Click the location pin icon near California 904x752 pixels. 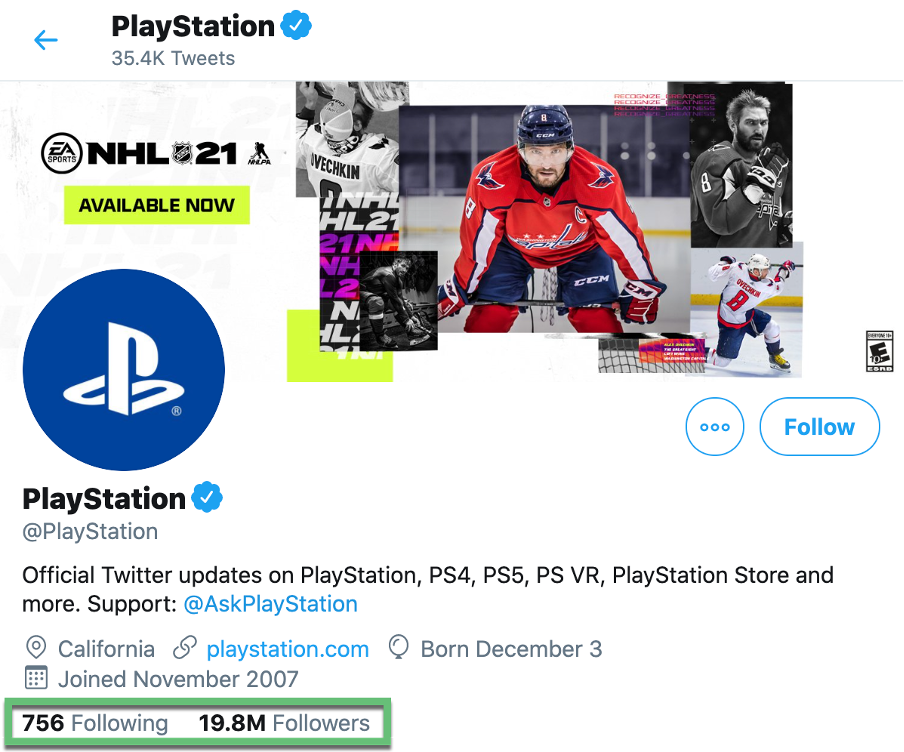[36, 648]
